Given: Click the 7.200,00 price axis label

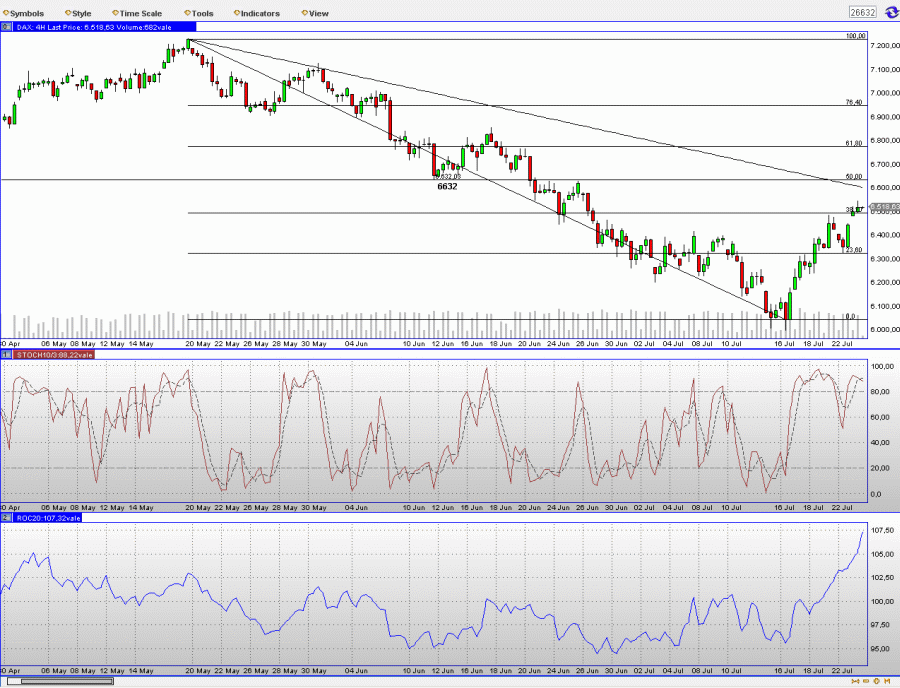Looking at the screenshot, I should 885,45.
